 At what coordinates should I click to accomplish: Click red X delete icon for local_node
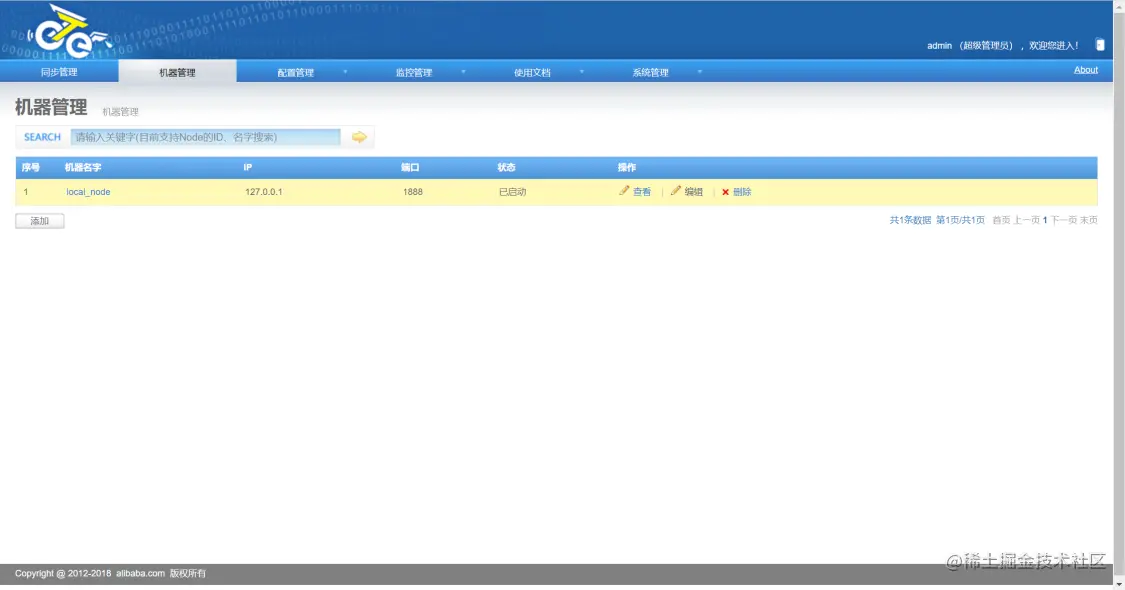(x=725, y=192)
